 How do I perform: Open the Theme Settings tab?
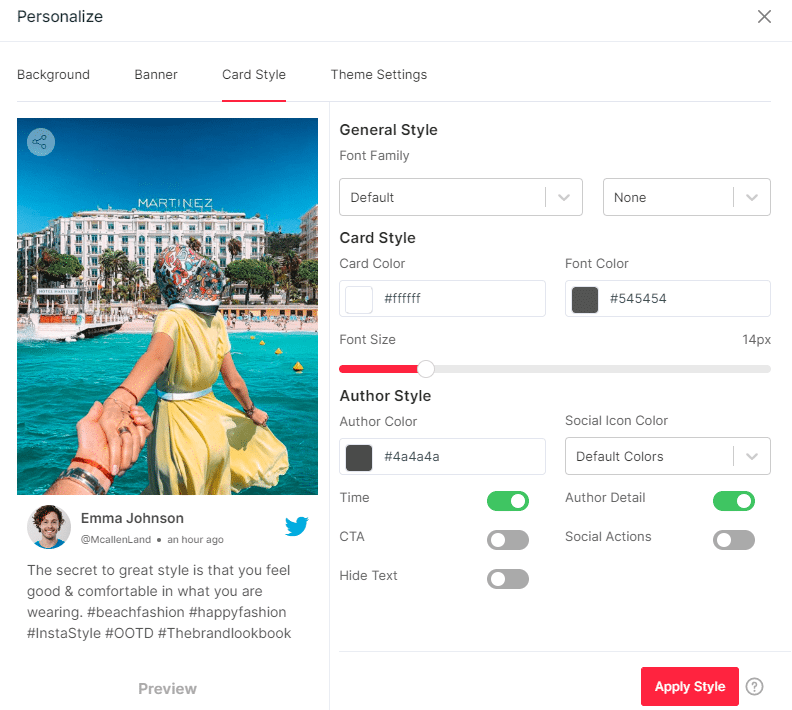pyautogui.click(x=378, y=75)
